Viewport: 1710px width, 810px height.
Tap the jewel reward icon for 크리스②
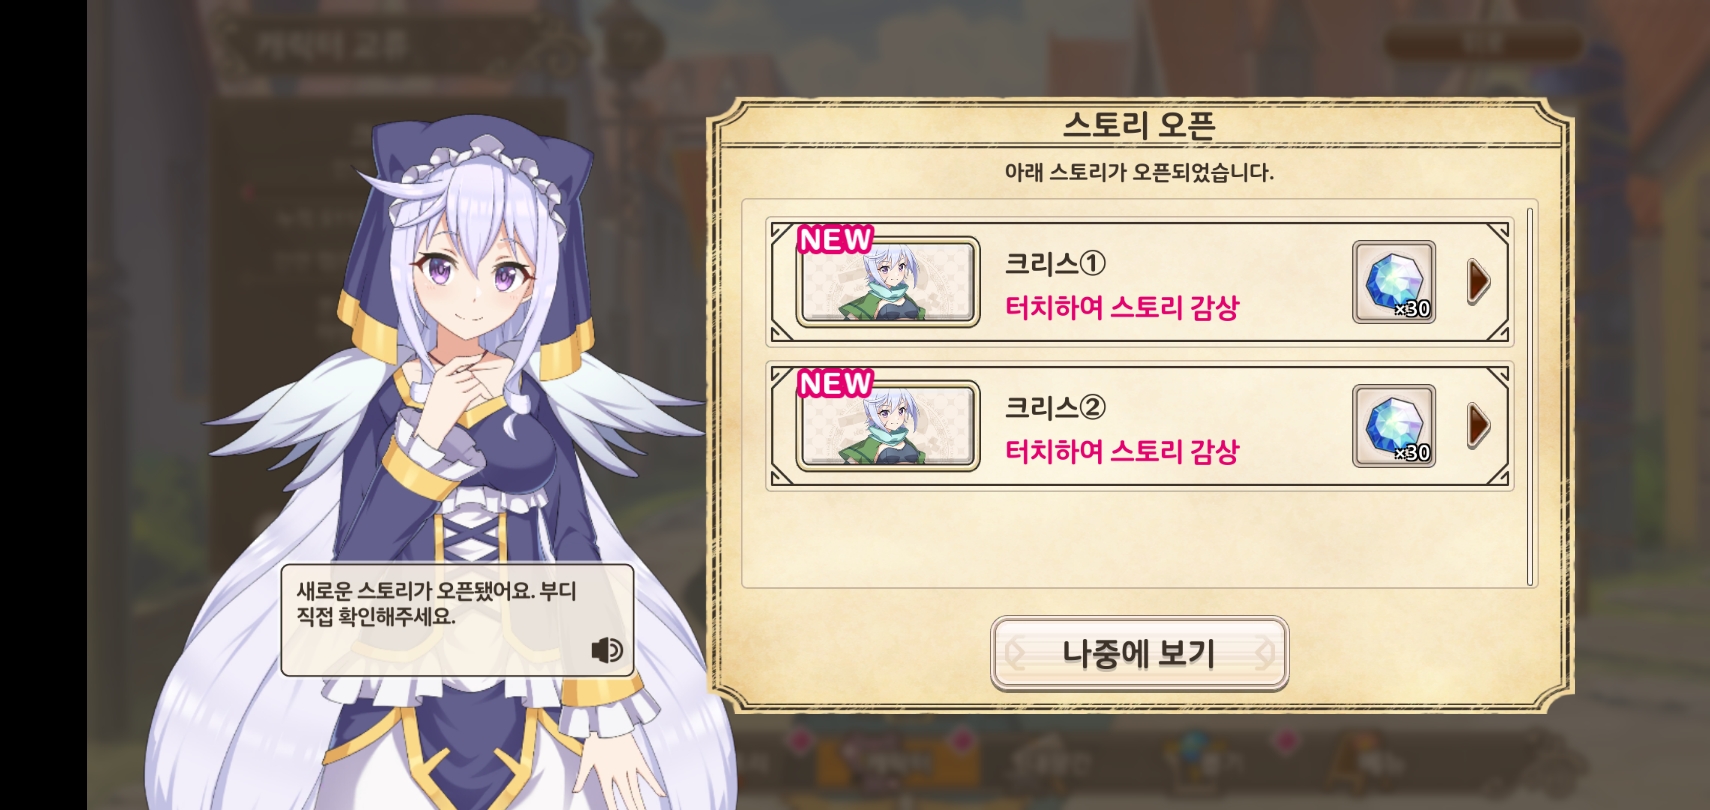(1394, 426)
